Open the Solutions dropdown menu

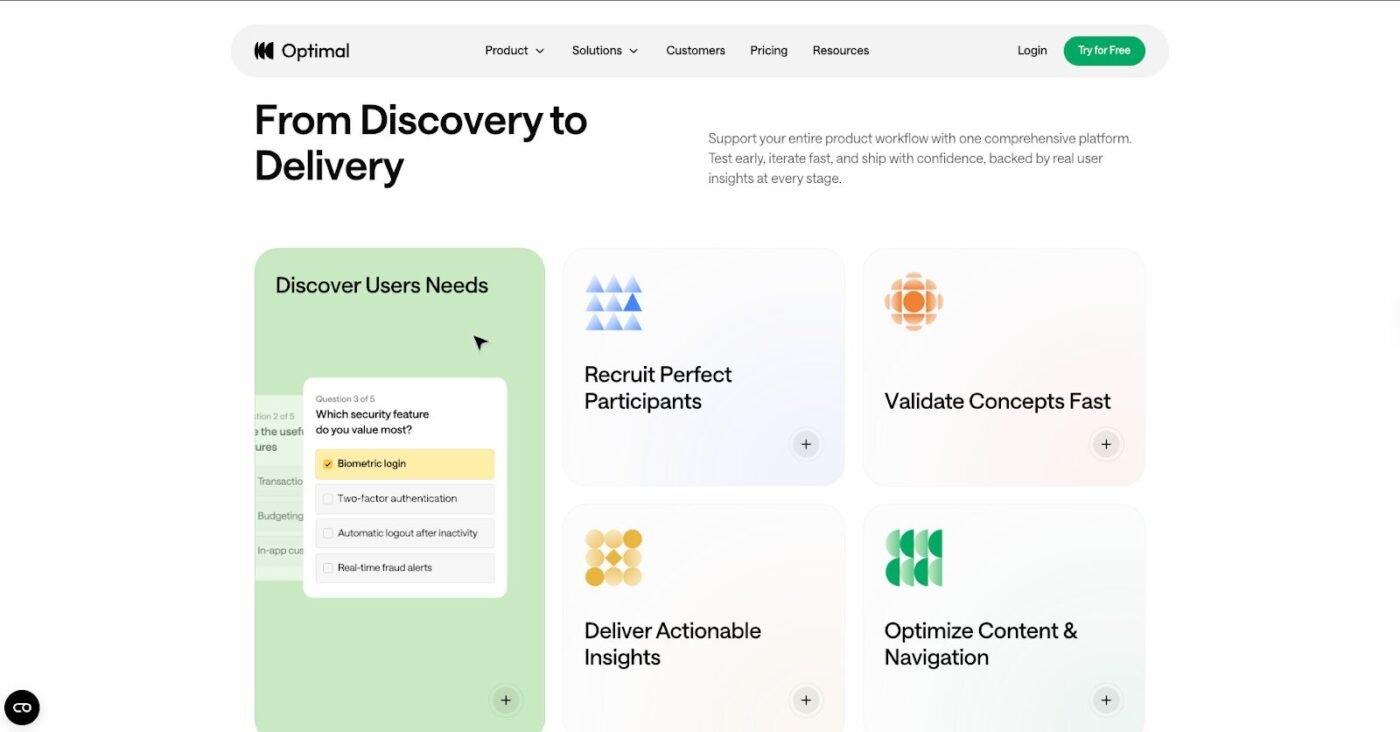[604, 51]
